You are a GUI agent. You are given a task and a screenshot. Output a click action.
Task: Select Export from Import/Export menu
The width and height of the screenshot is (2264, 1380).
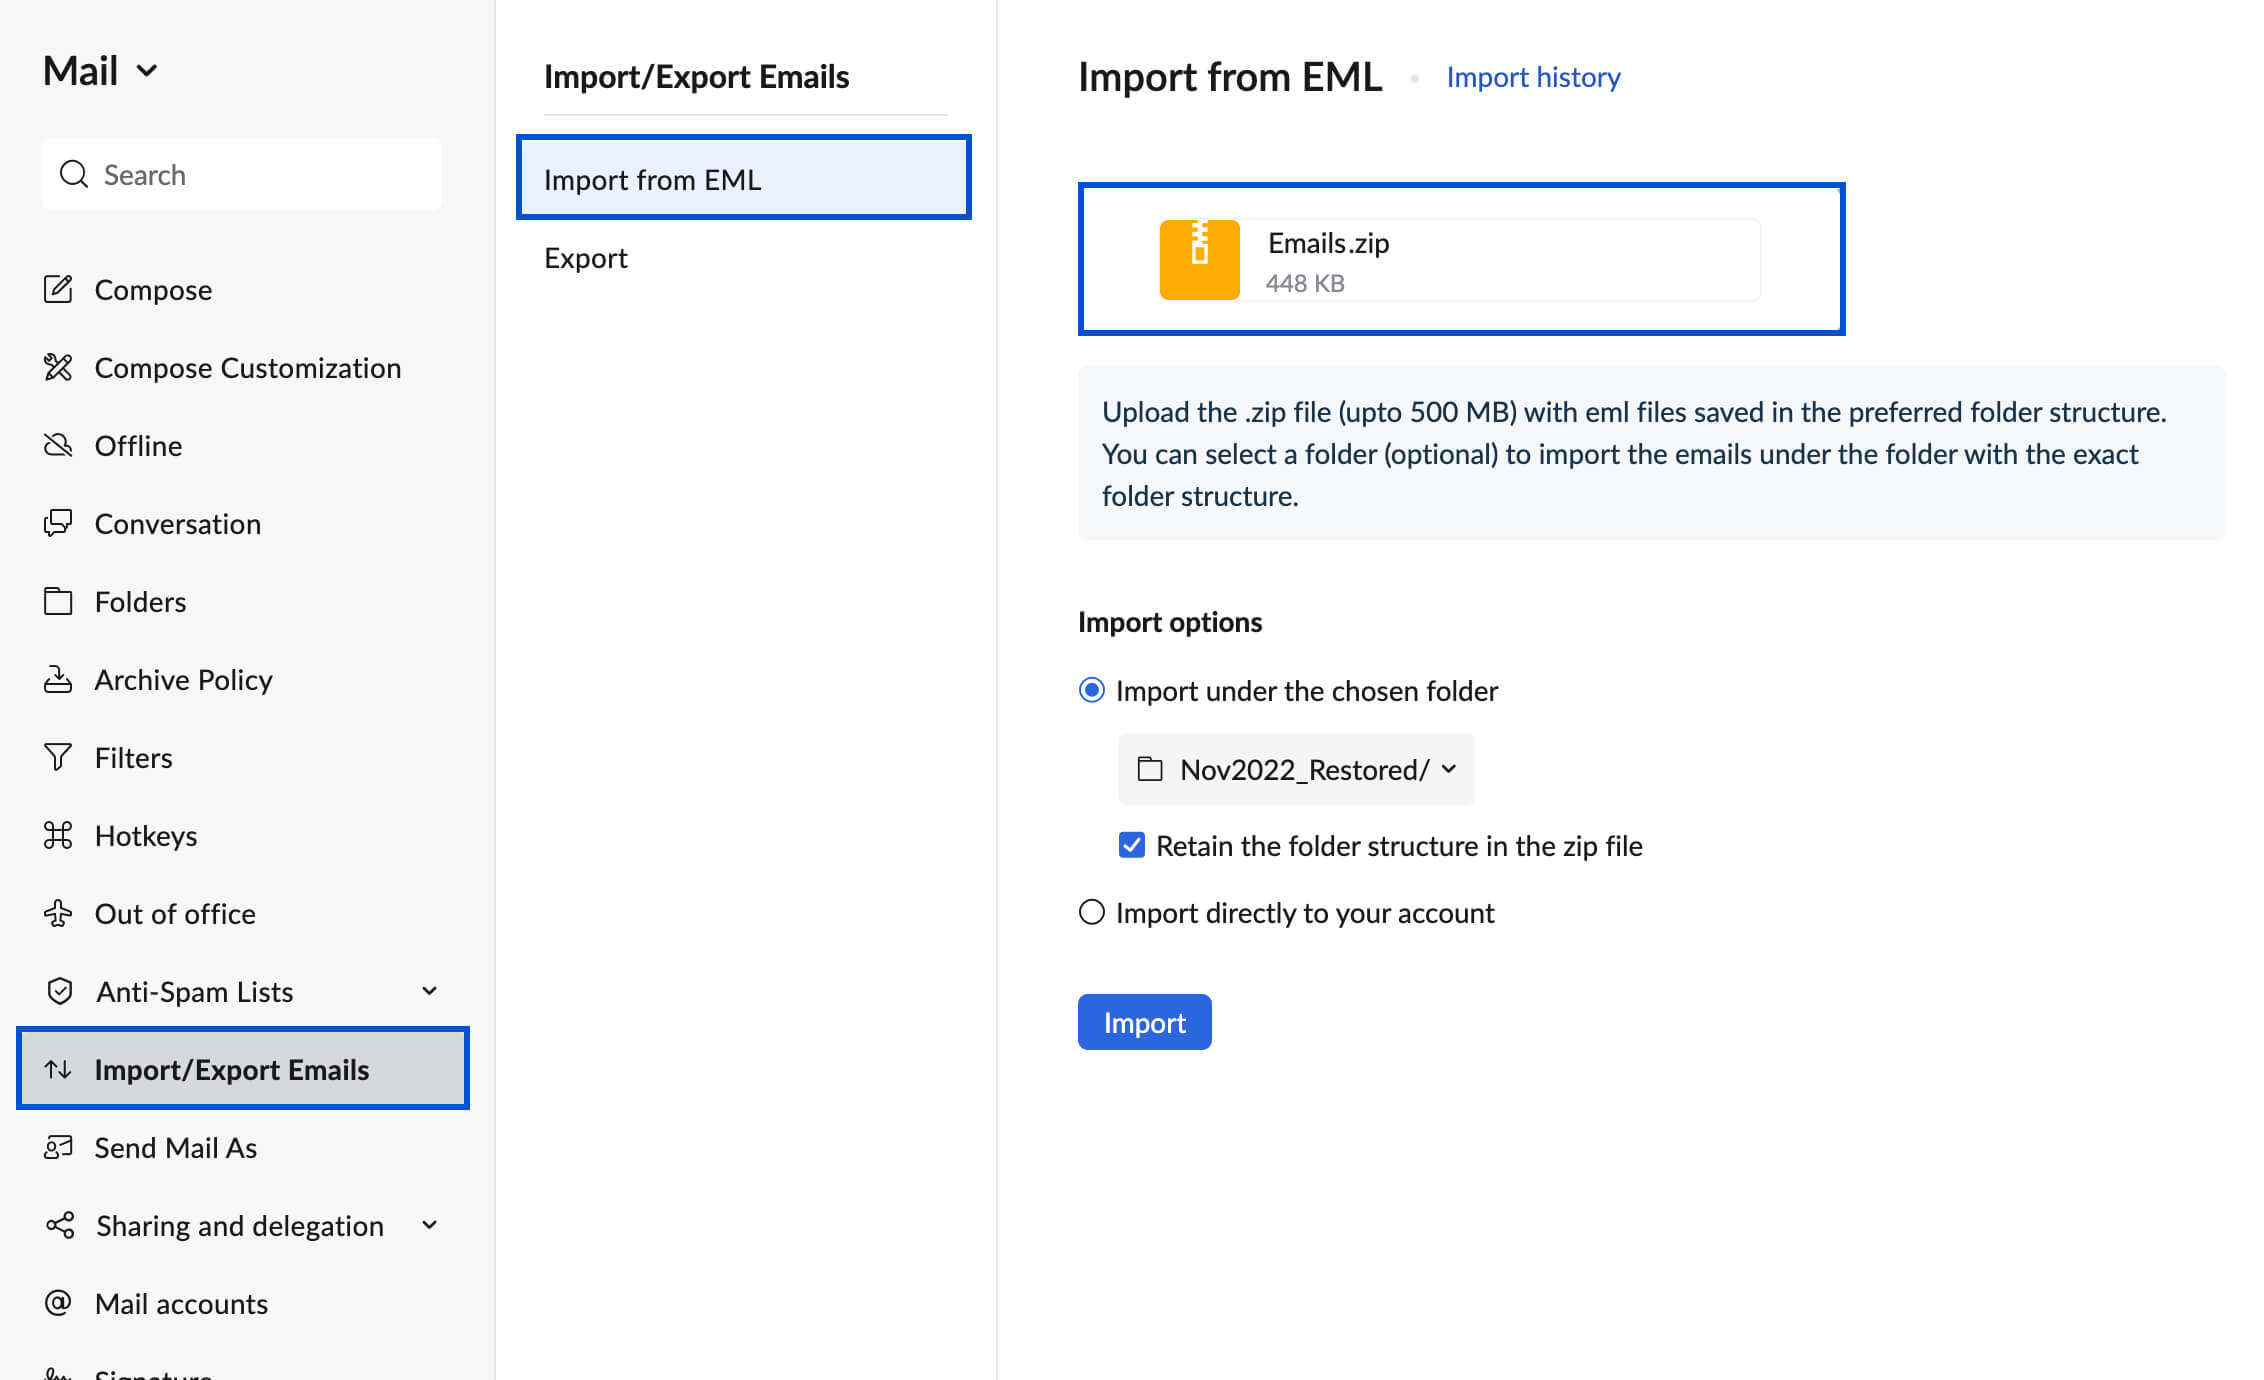587,257
